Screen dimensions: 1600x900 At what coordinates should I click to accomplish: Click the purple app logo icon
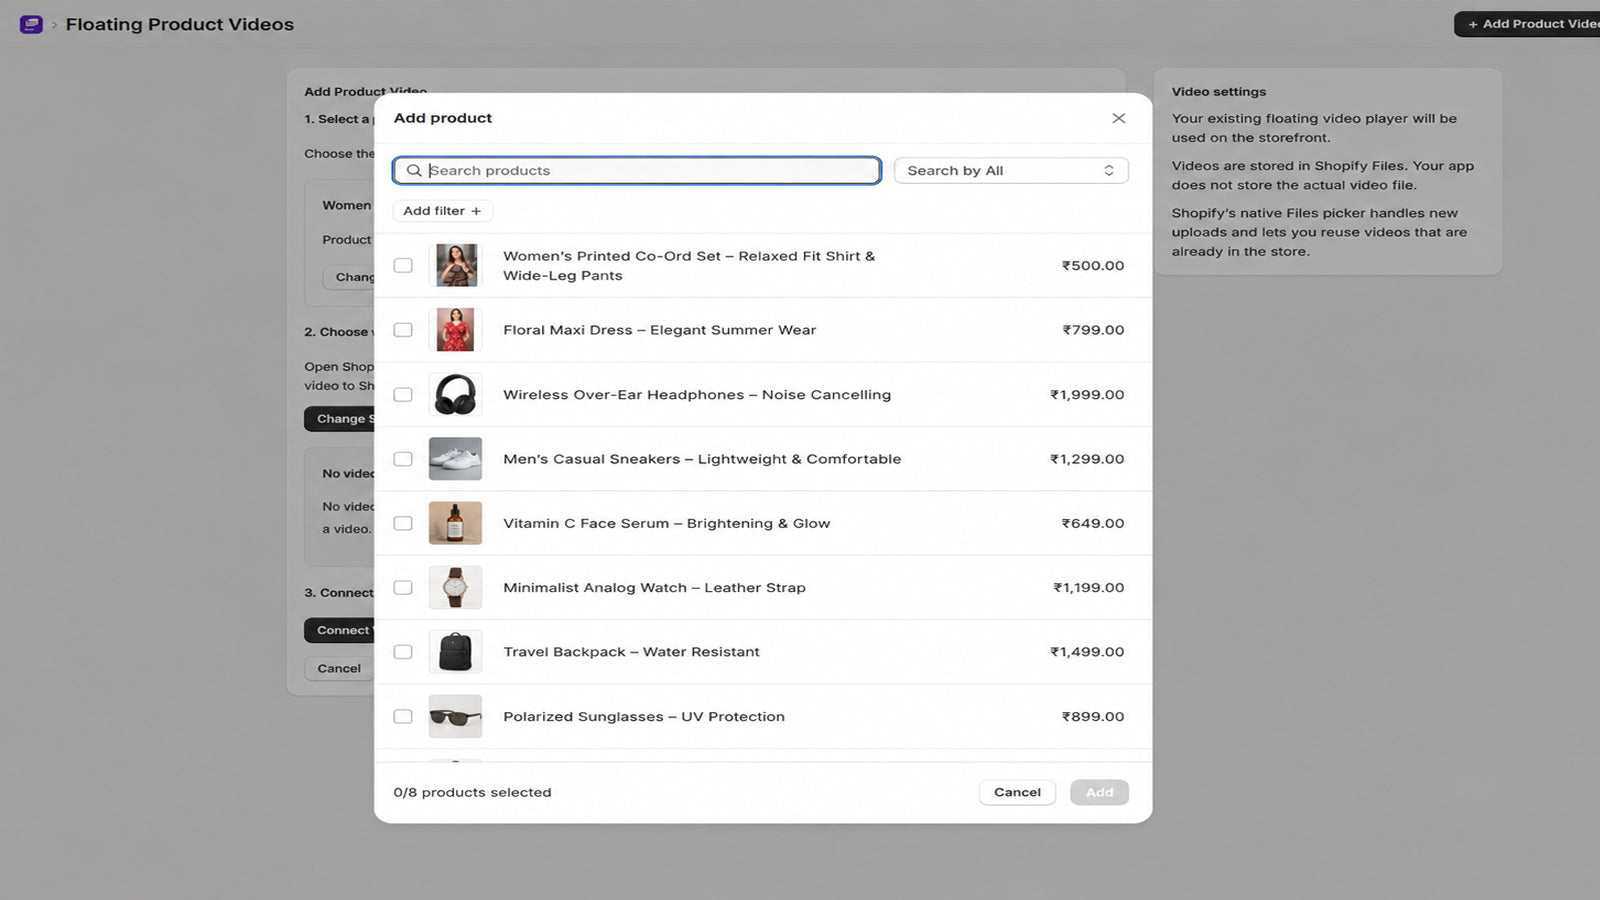[x=31, y=24]
